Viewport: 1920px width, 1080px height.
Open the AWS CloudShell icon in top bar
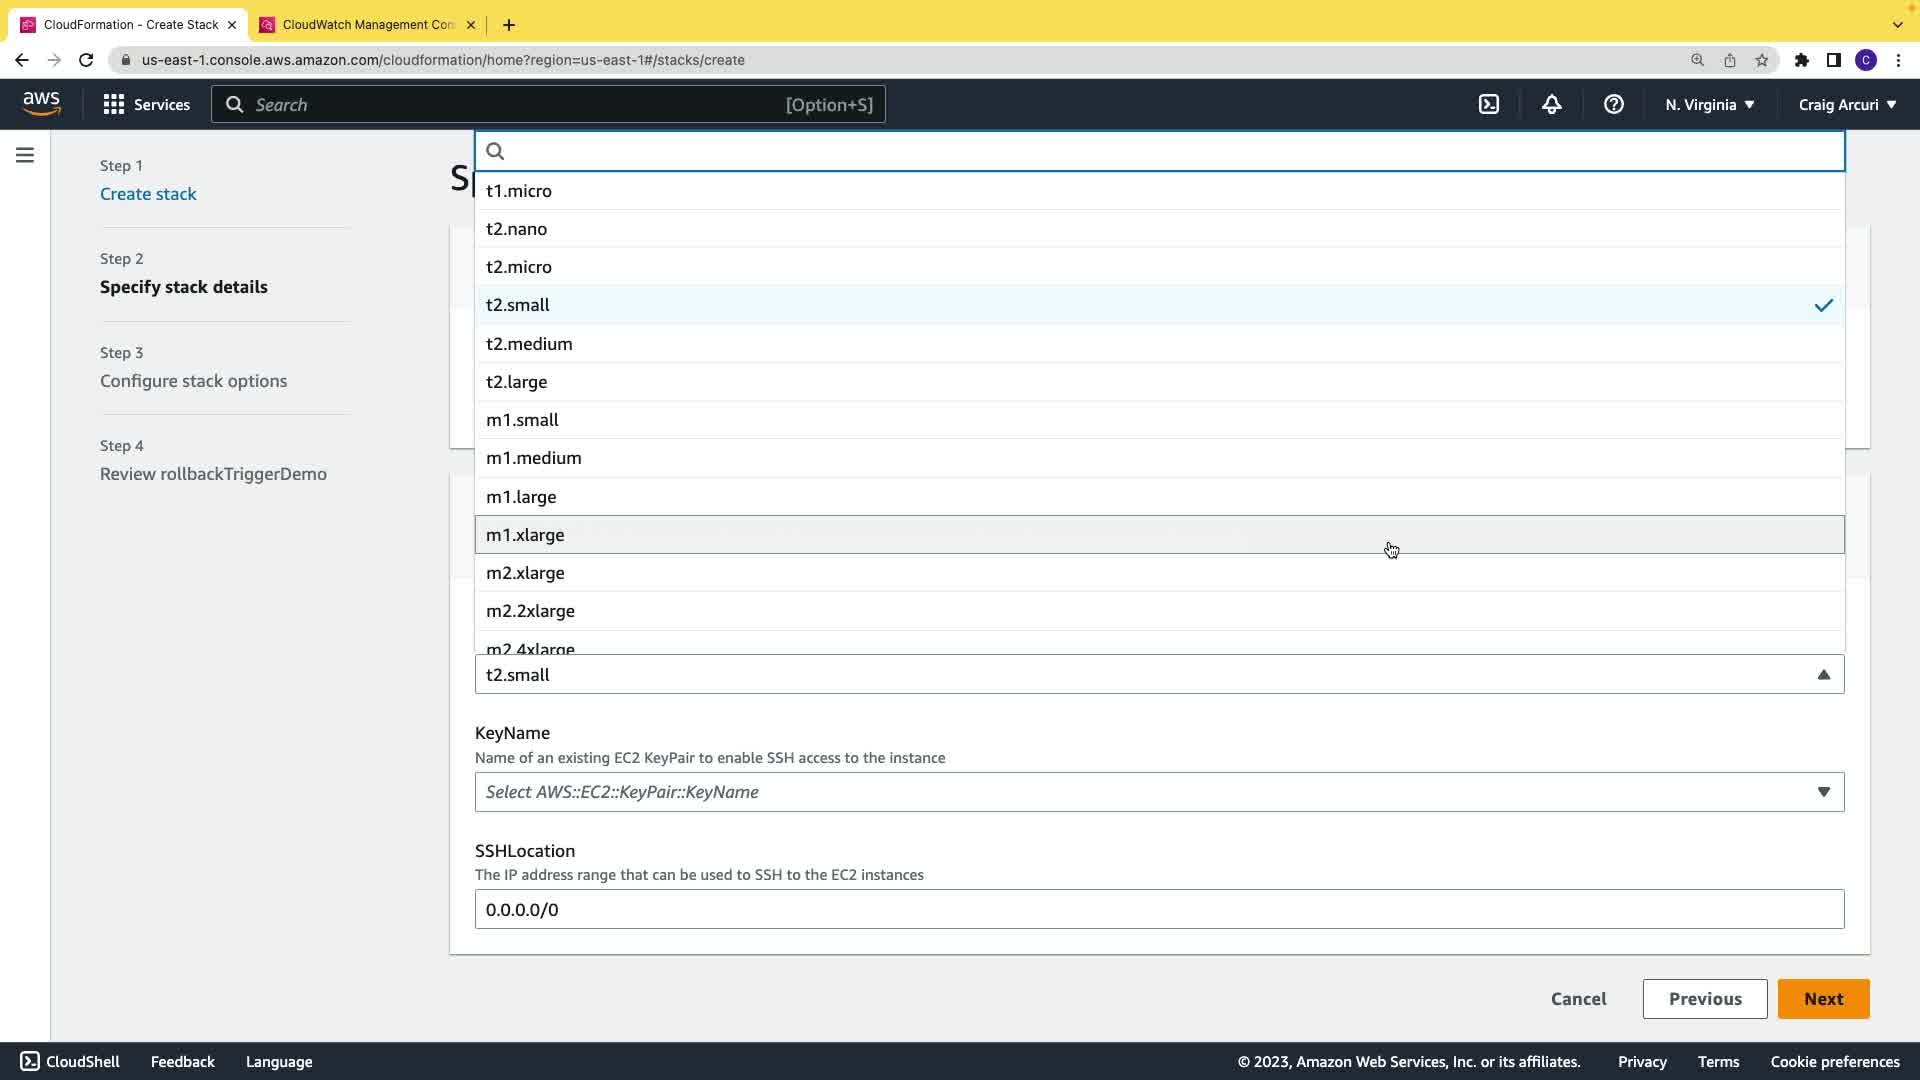pyautogui.click(x=1489, y=104)
